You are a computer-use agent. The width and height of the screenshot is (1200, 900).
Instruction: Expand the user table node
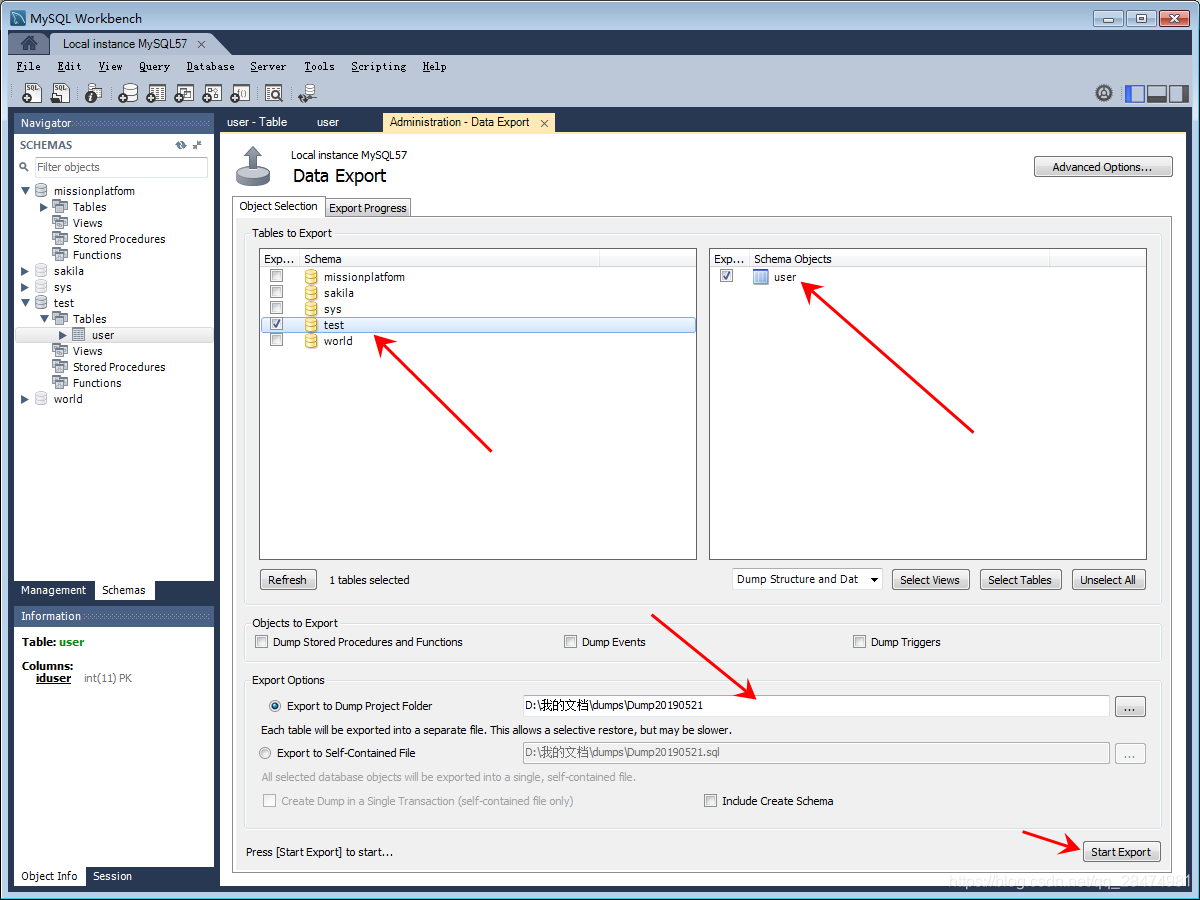pyautogui.click(x=63, y=335)
